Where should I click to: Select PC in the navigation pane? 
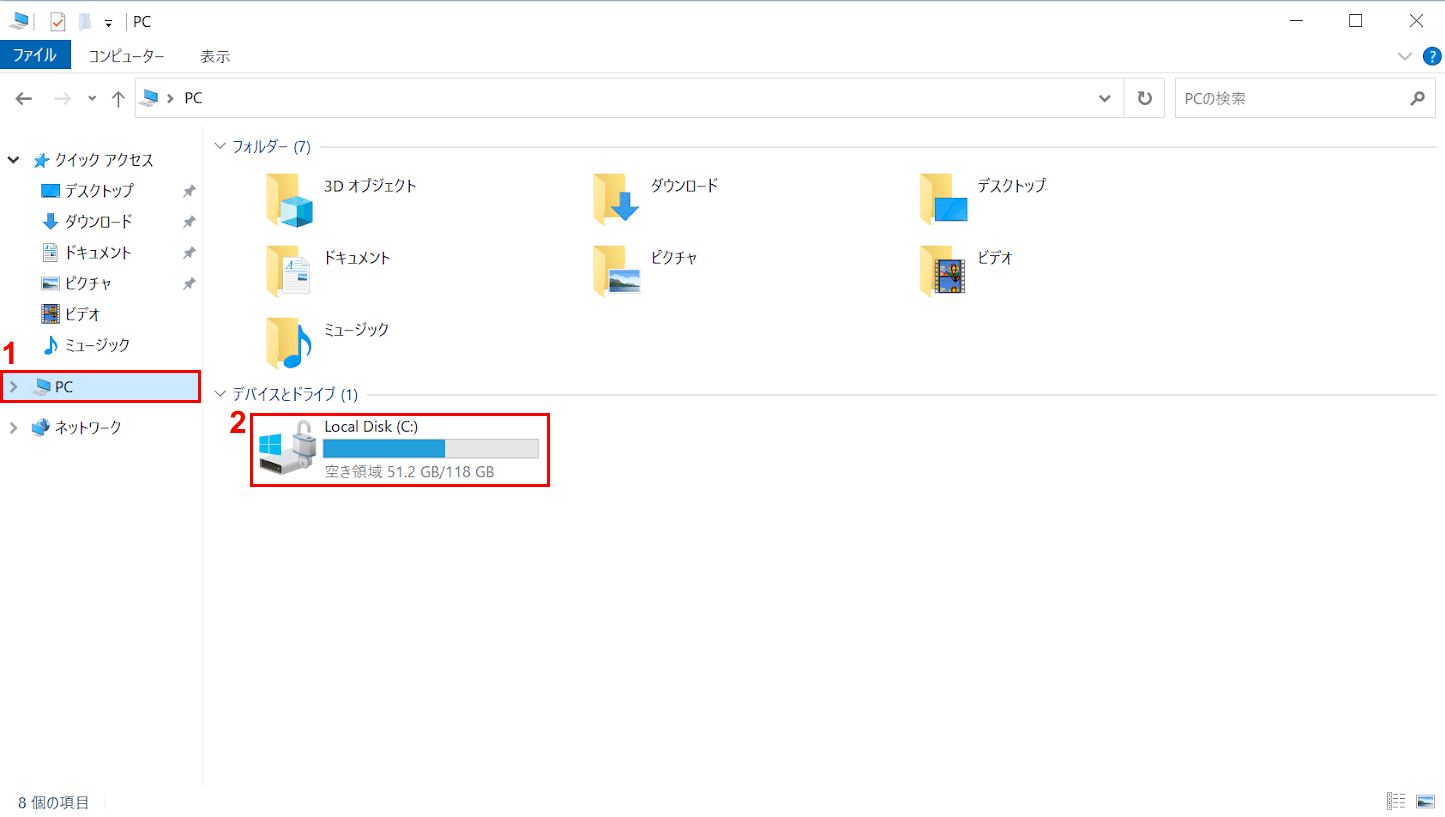[x=101, y=386]
